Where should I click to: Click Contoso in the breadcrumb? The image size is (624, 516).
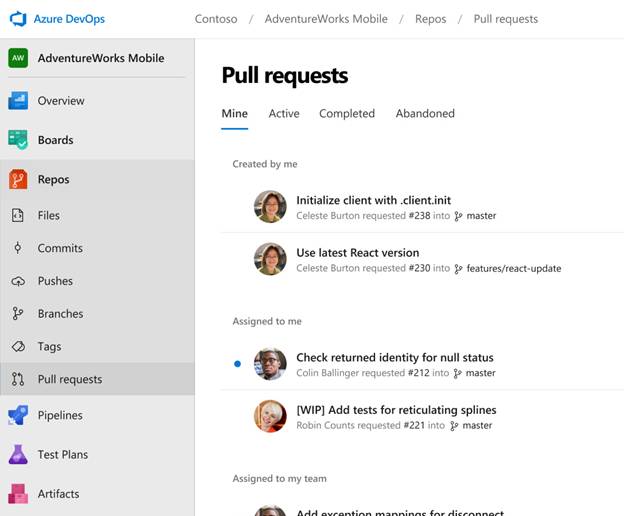[216, 19]
